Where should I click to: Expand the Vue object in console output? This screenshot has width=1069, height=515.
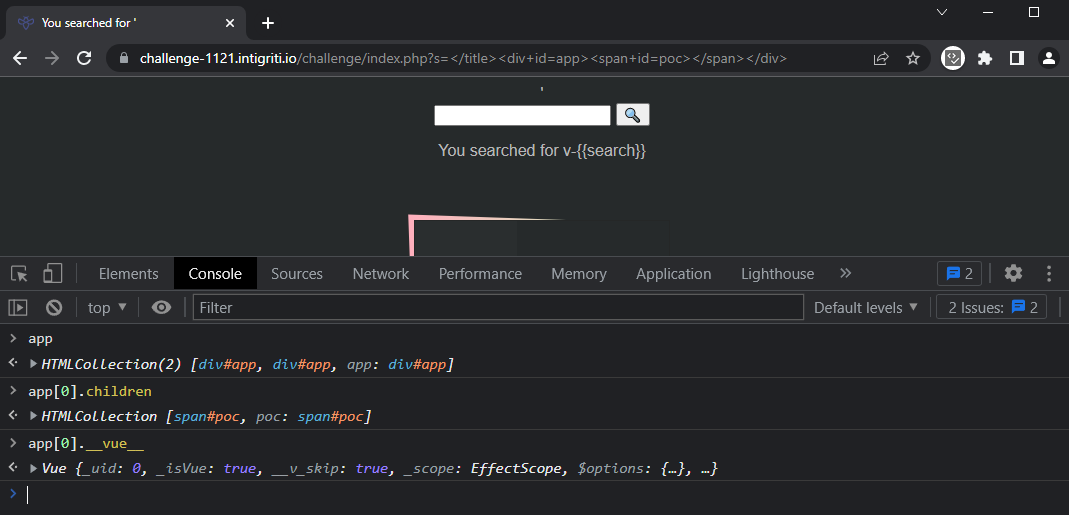coord(35,468)
